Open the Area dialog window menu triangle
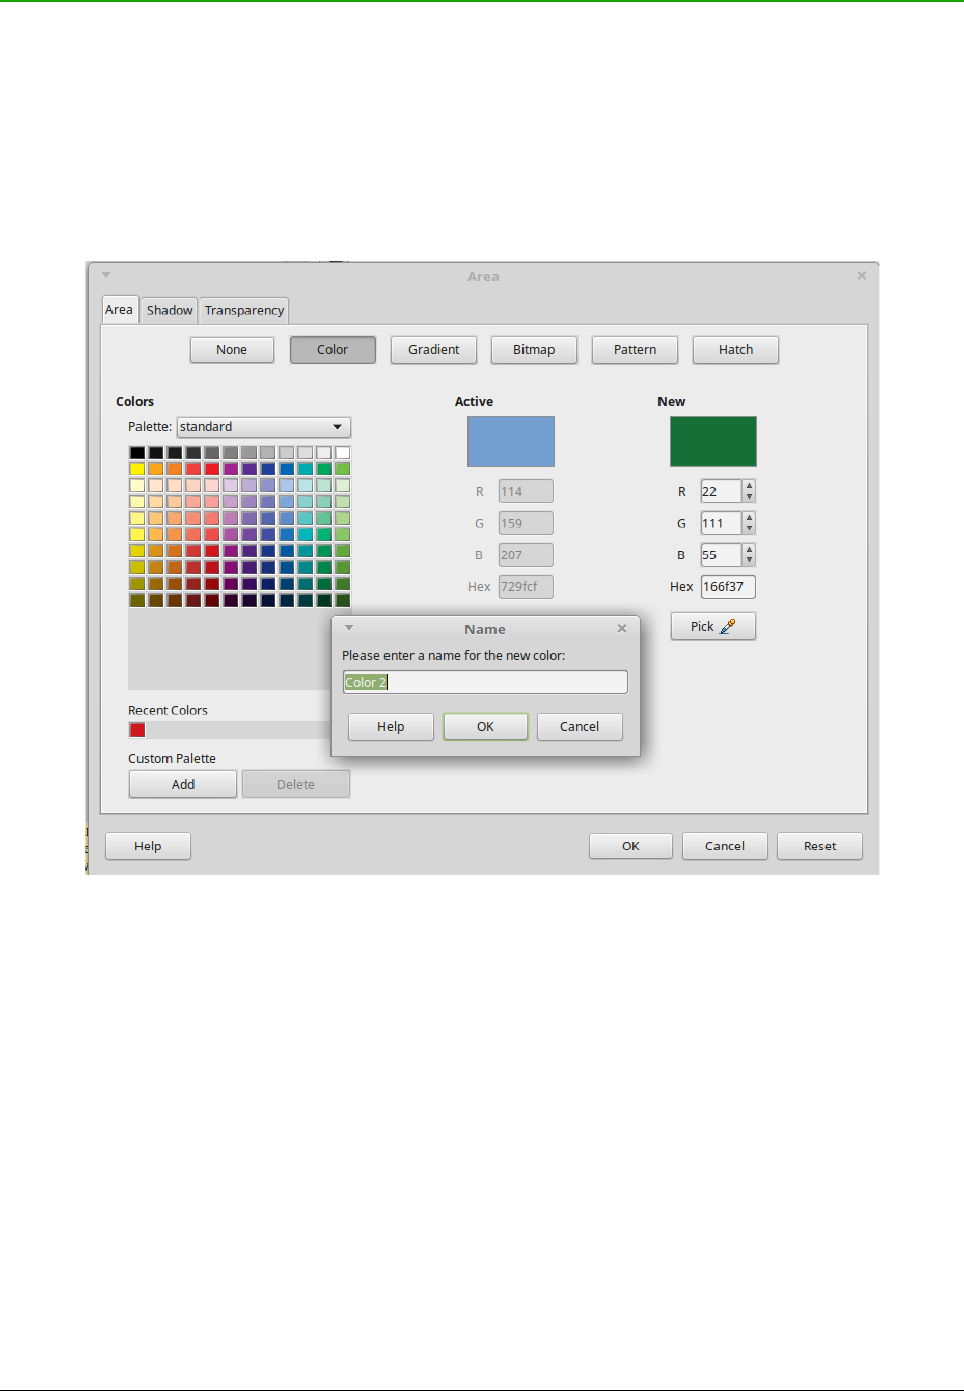 coord(106,275)
